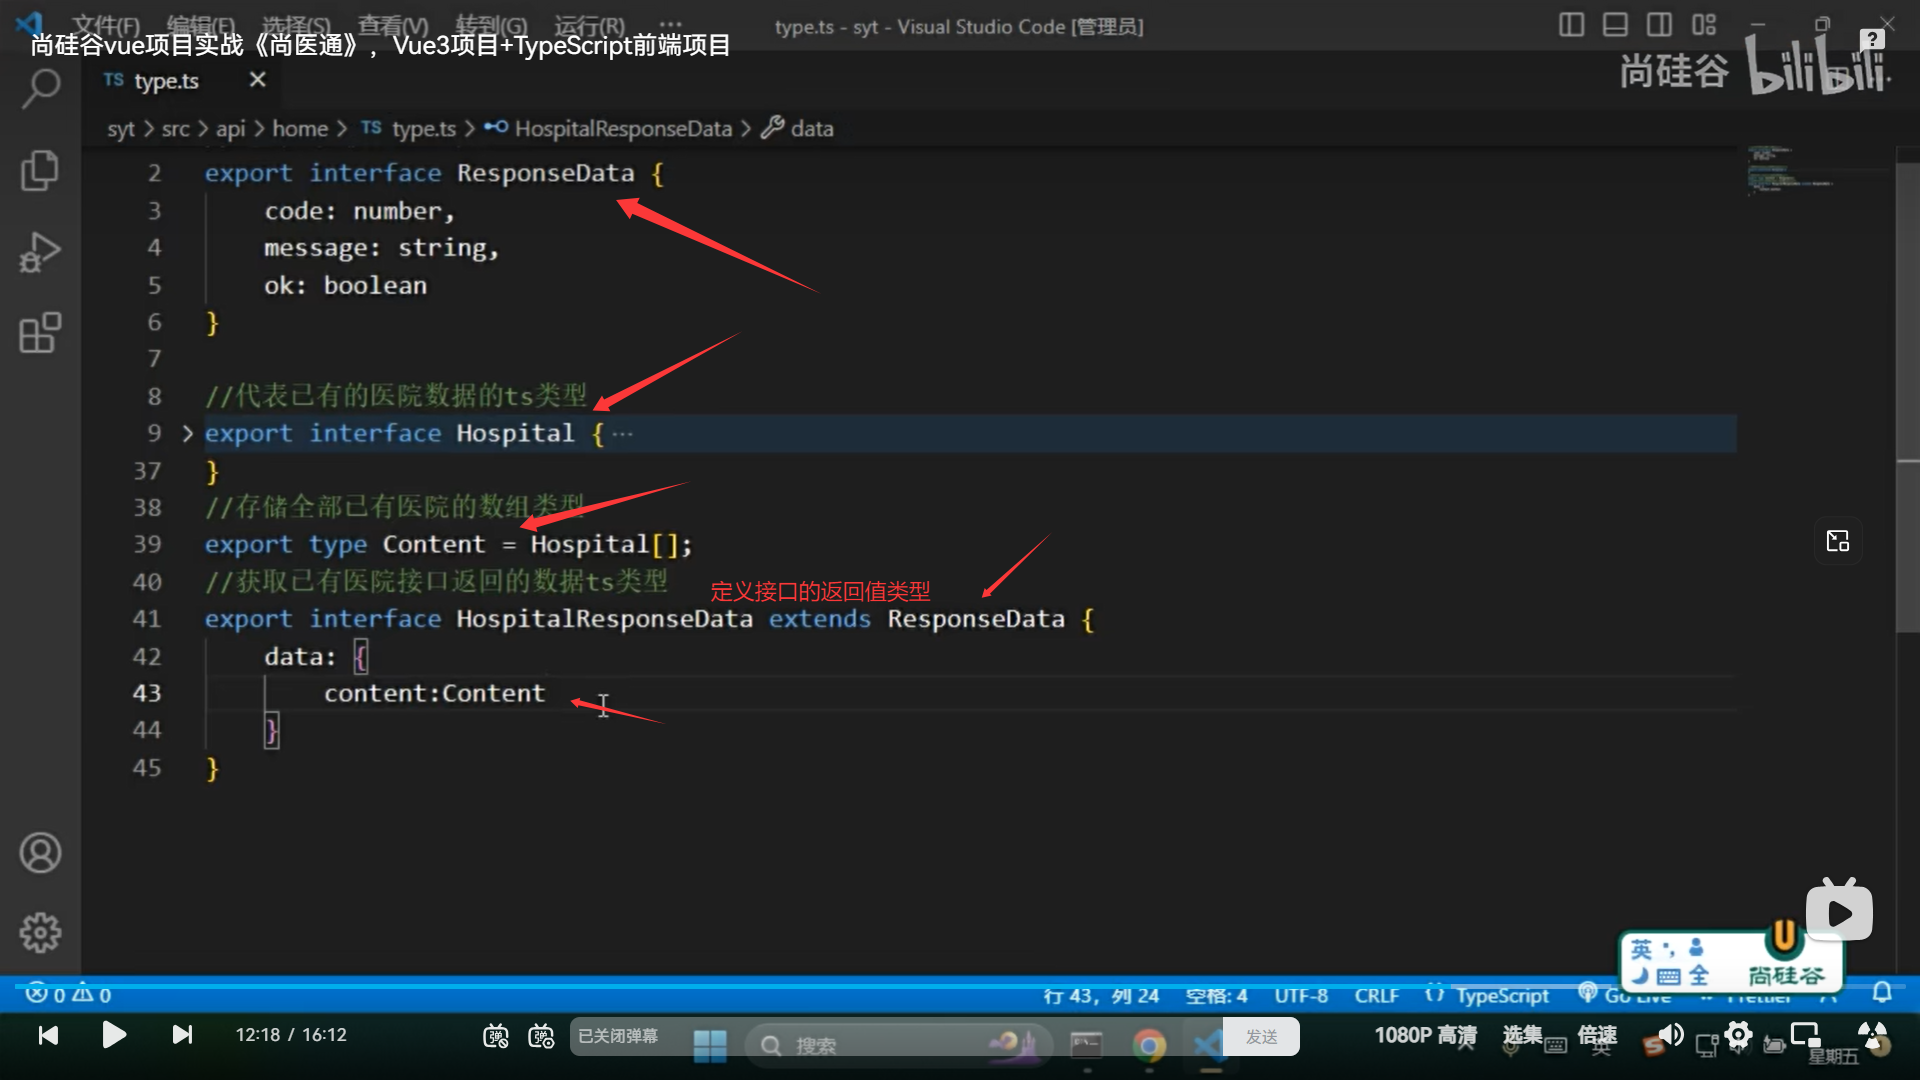Toggle the bottom panel layout icon
This screenshot has width=1920, height=1080.
[x=1615, y=25]
